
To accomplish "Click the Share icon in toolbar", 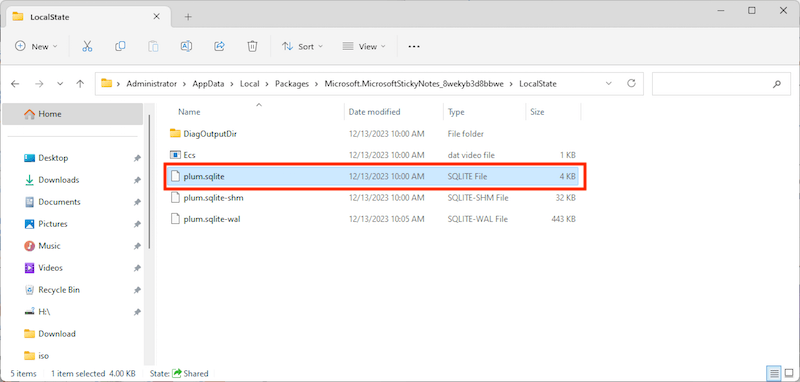I will point(219,46).
